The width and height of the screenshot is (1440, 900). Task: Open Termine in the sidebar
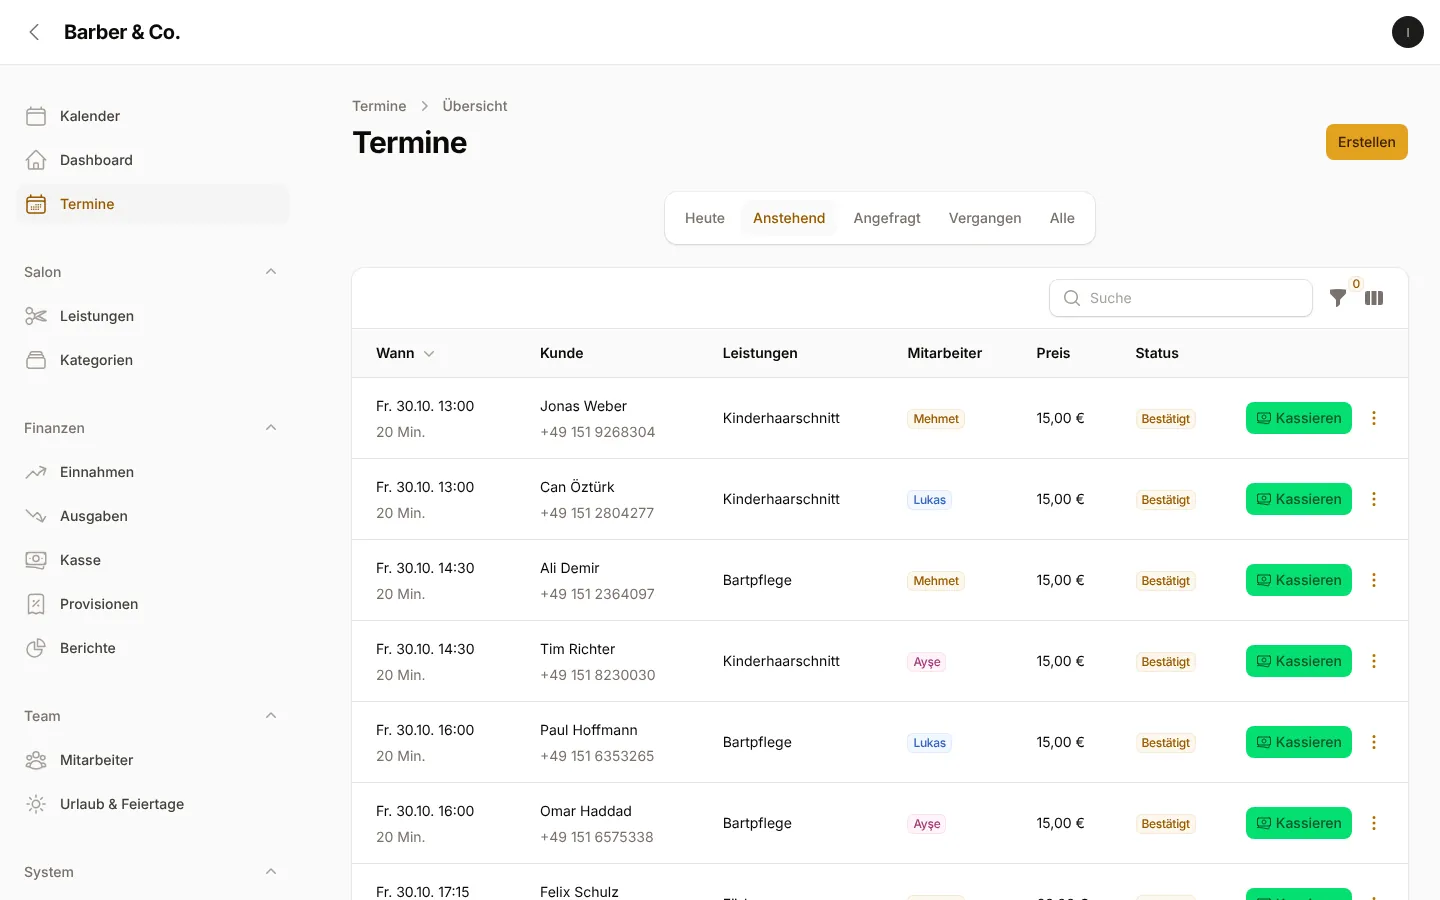(x=153, y=204)
